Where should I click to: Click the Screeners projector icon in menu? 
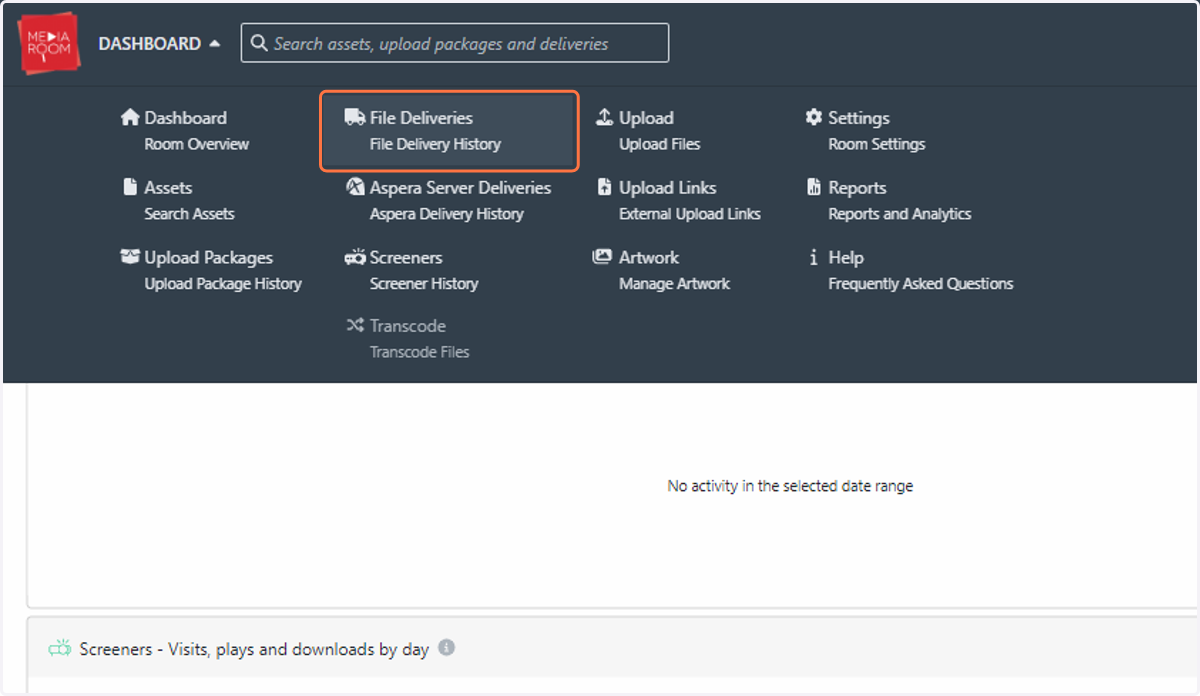click(x=355, y=257)
